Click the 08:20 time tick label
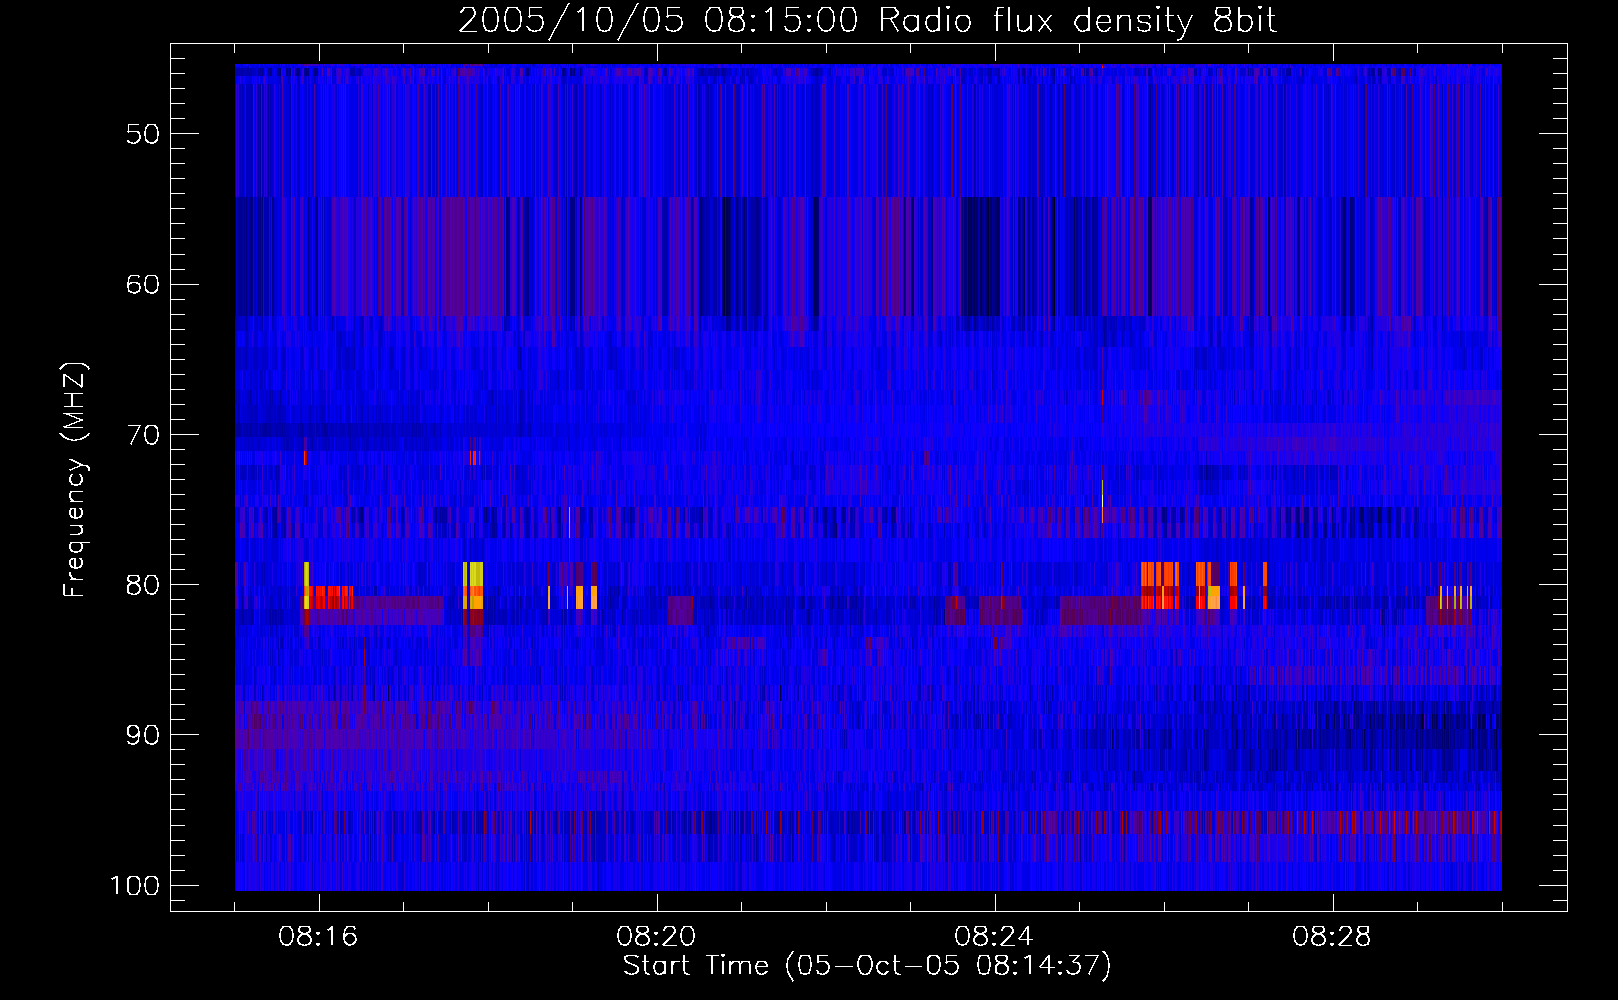 click(656, 937)
